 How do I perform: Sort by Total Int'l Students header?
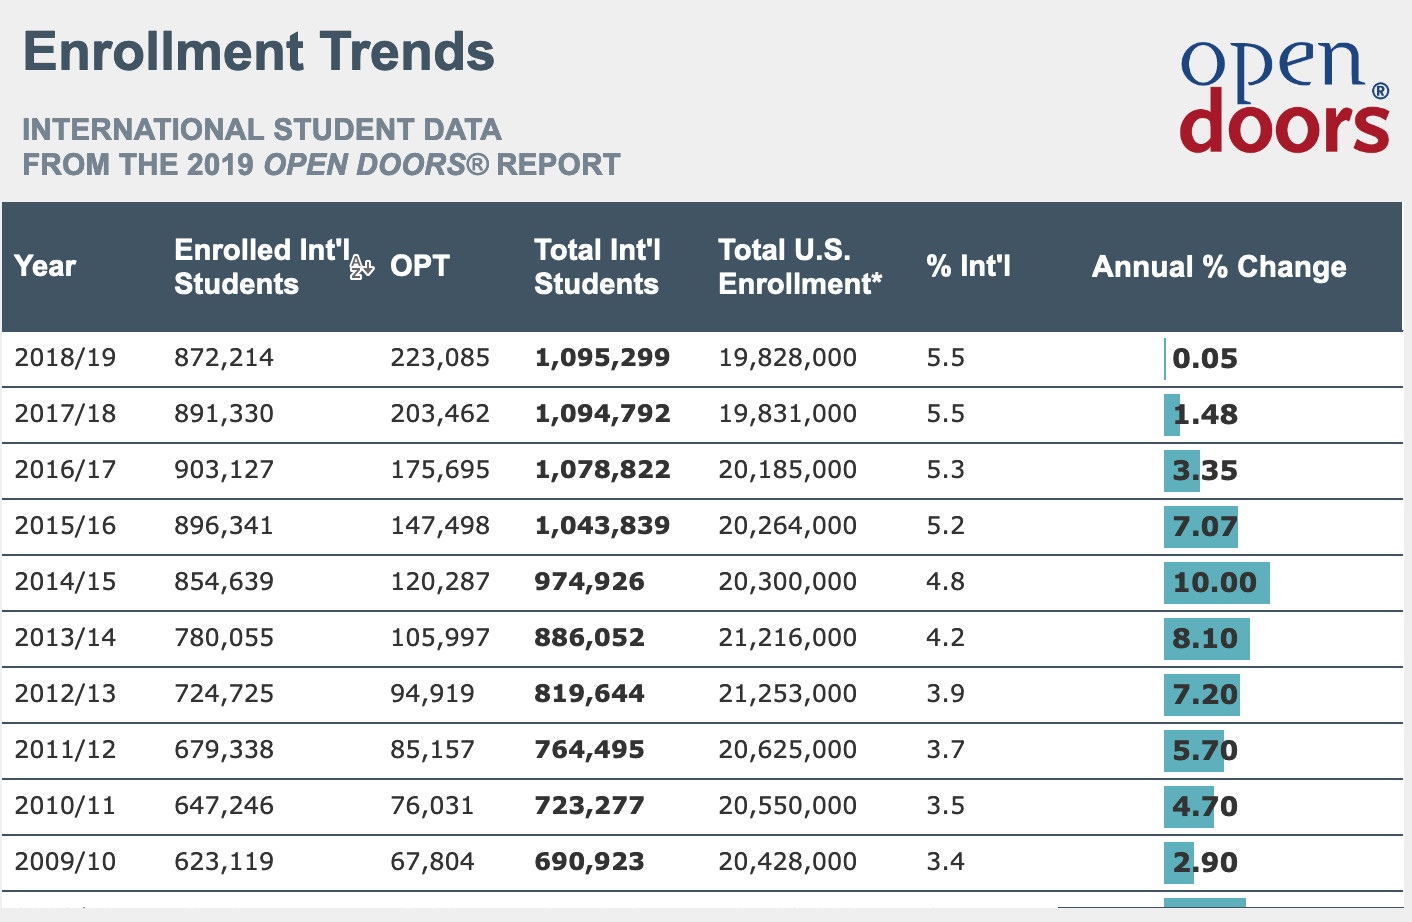pos(597,267)
